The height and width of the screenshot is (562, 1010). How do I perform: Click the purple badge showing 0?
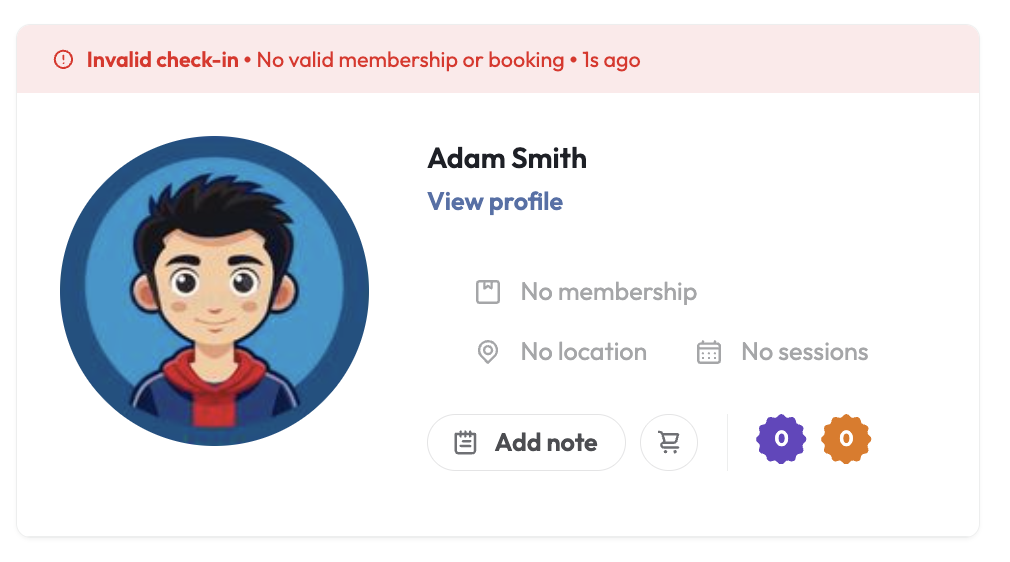point(781,439)
